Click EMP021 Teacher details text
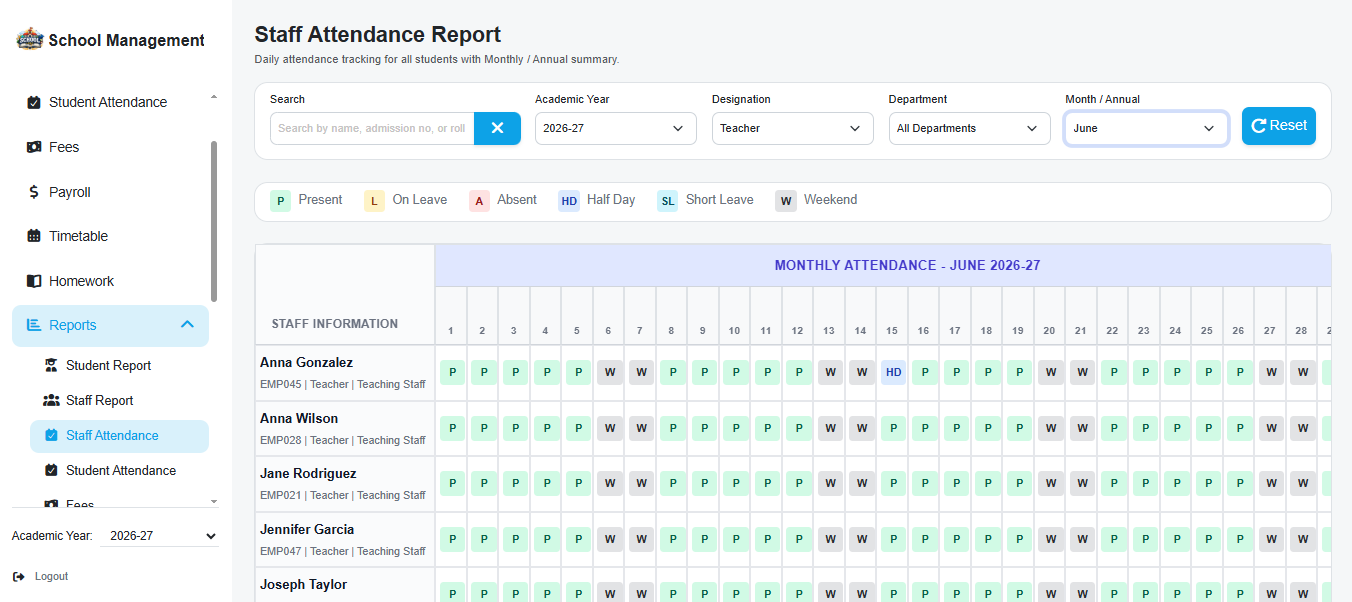Viewport: 1352px width, 602px height. coord(343,495)
